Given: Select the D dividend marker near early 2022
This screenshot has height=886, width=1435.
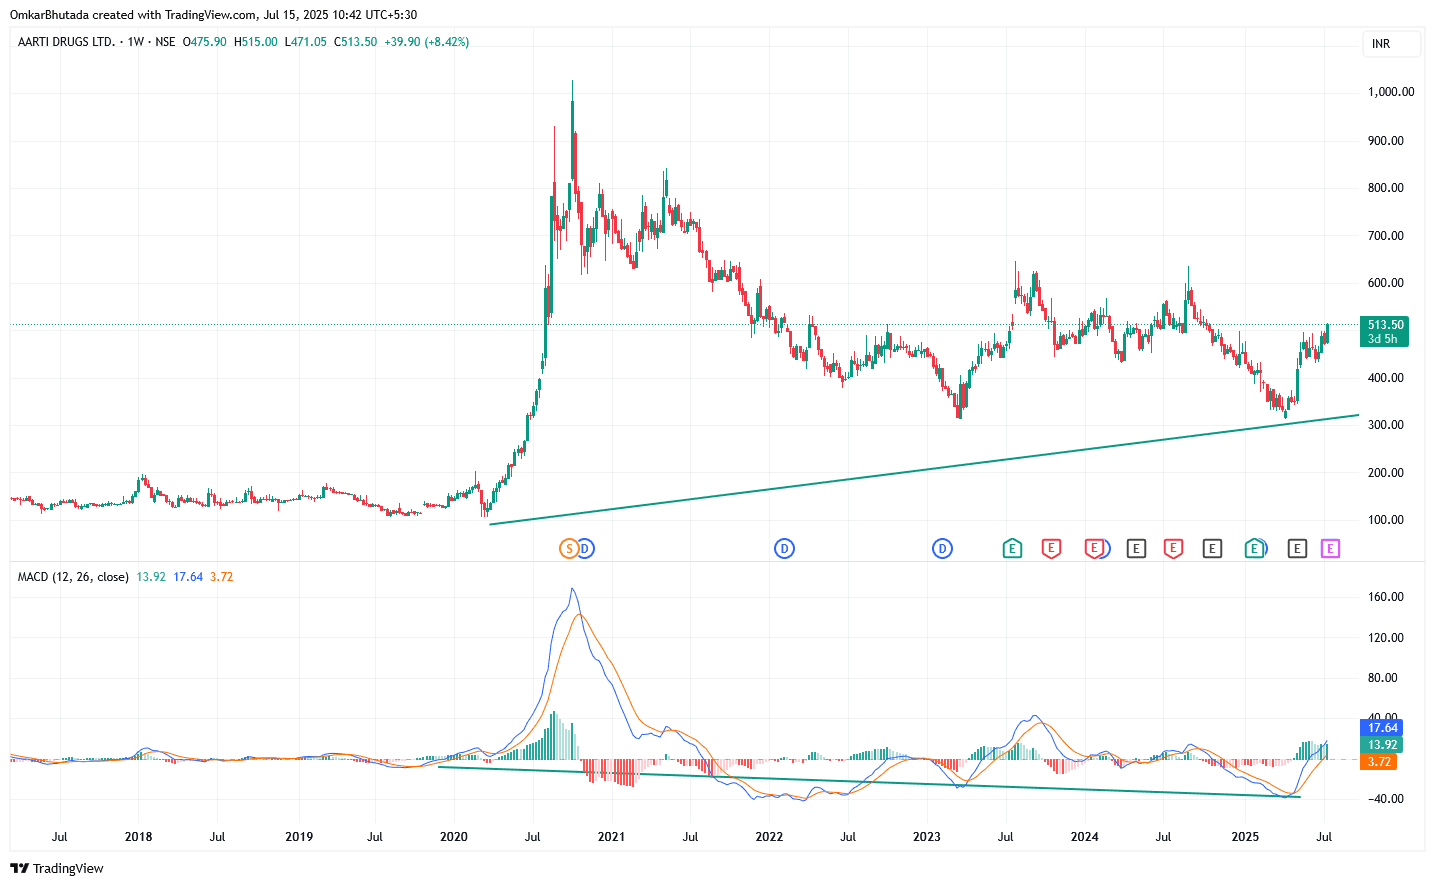Looking at the screenshot, I should pos(785,548).
